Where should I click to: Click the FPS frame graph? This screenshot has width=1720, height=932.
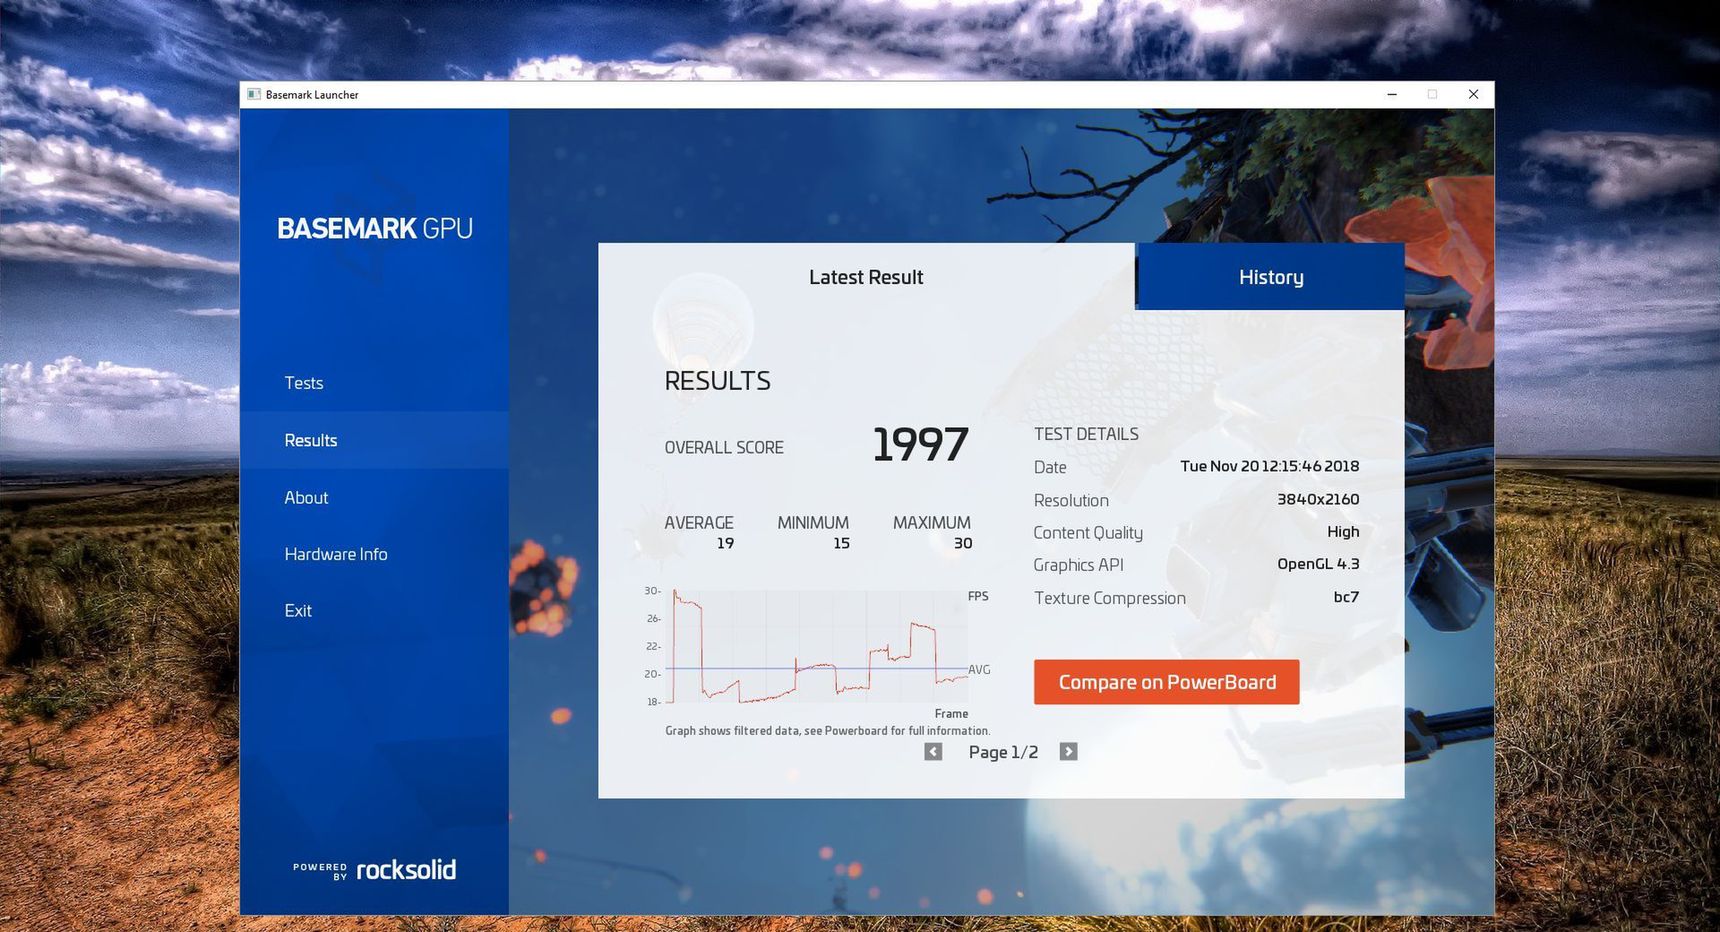point(819,646)
